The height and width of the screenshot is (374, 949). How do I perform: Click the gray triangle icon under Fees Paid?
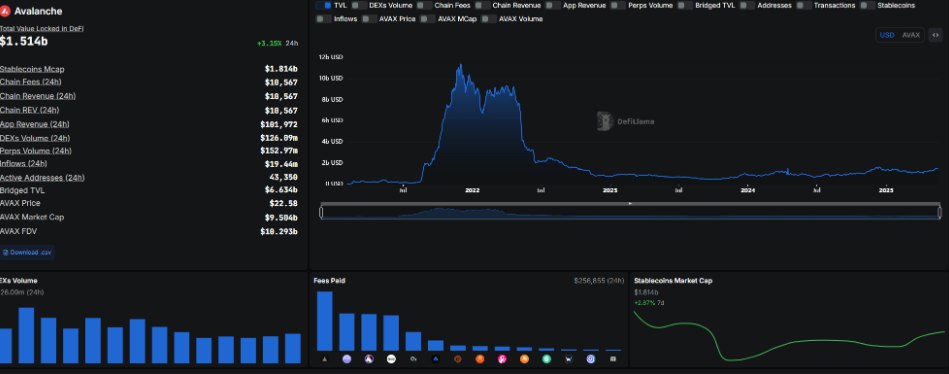pos(324,359)
